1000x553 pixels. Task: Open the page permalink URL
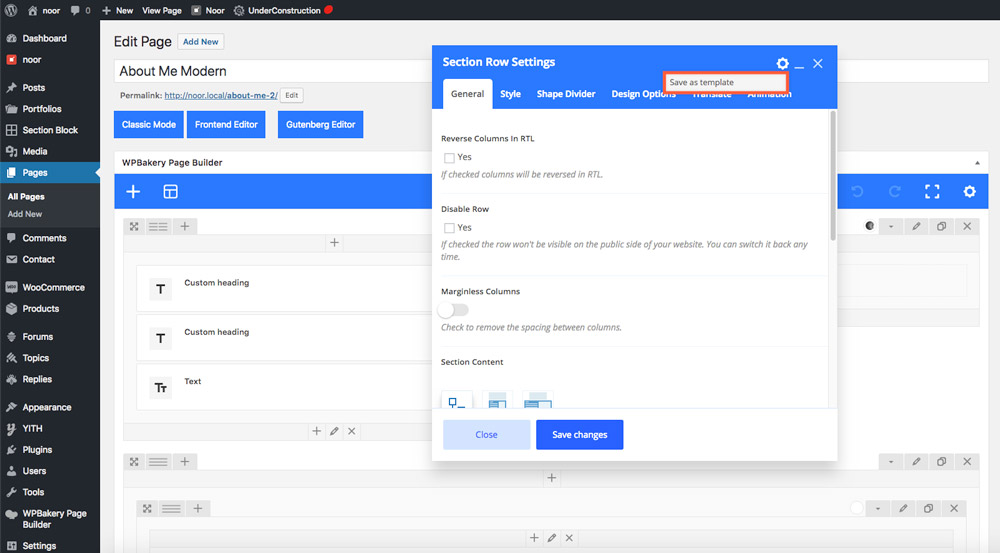click(x=221, y=95)
